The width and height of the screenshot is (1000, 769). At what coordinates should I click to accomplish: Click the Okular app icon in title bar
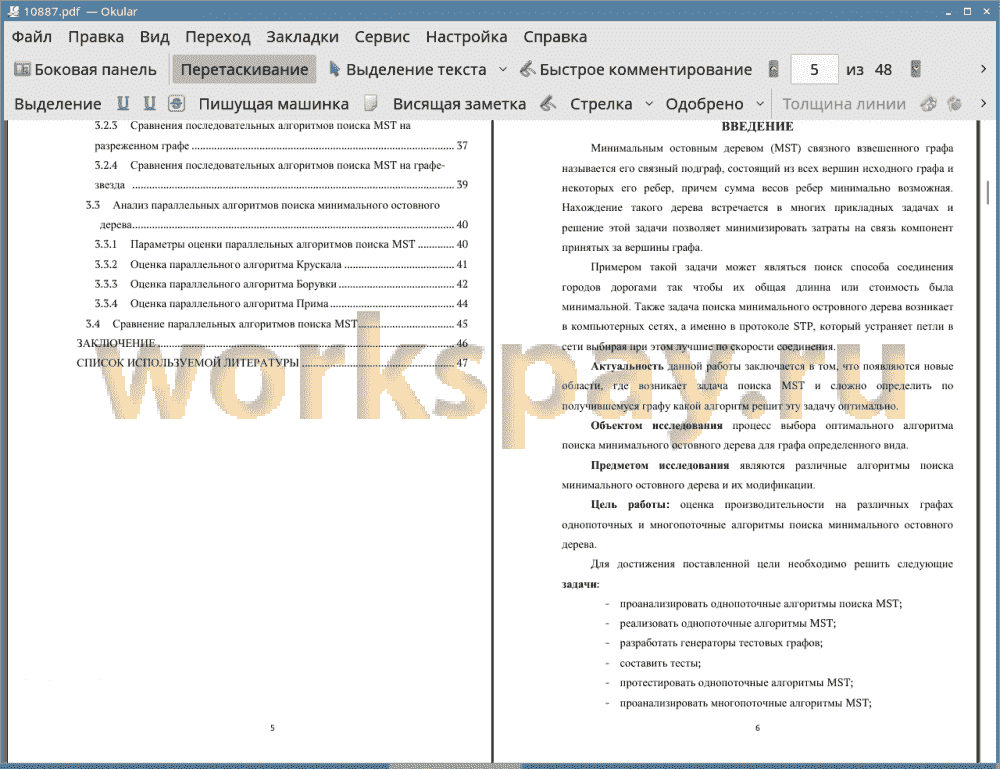13,11
